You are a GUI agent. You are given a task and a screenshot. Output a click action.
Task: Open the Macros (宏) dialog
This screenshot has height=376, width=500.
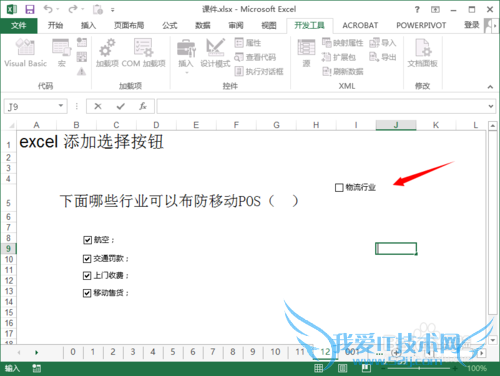pyautogui.click(x=62, y=53)
